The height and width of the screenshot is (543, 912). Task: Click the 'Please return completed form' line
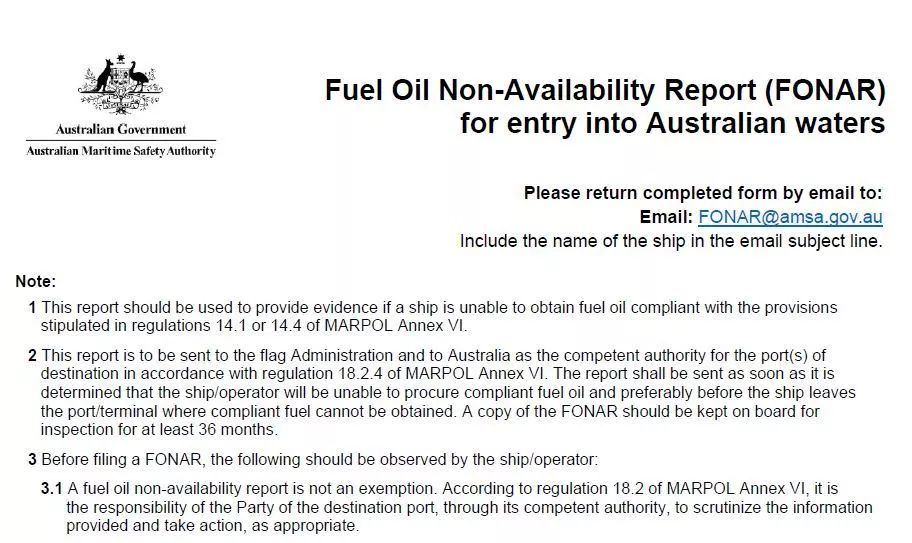(703, 193)
